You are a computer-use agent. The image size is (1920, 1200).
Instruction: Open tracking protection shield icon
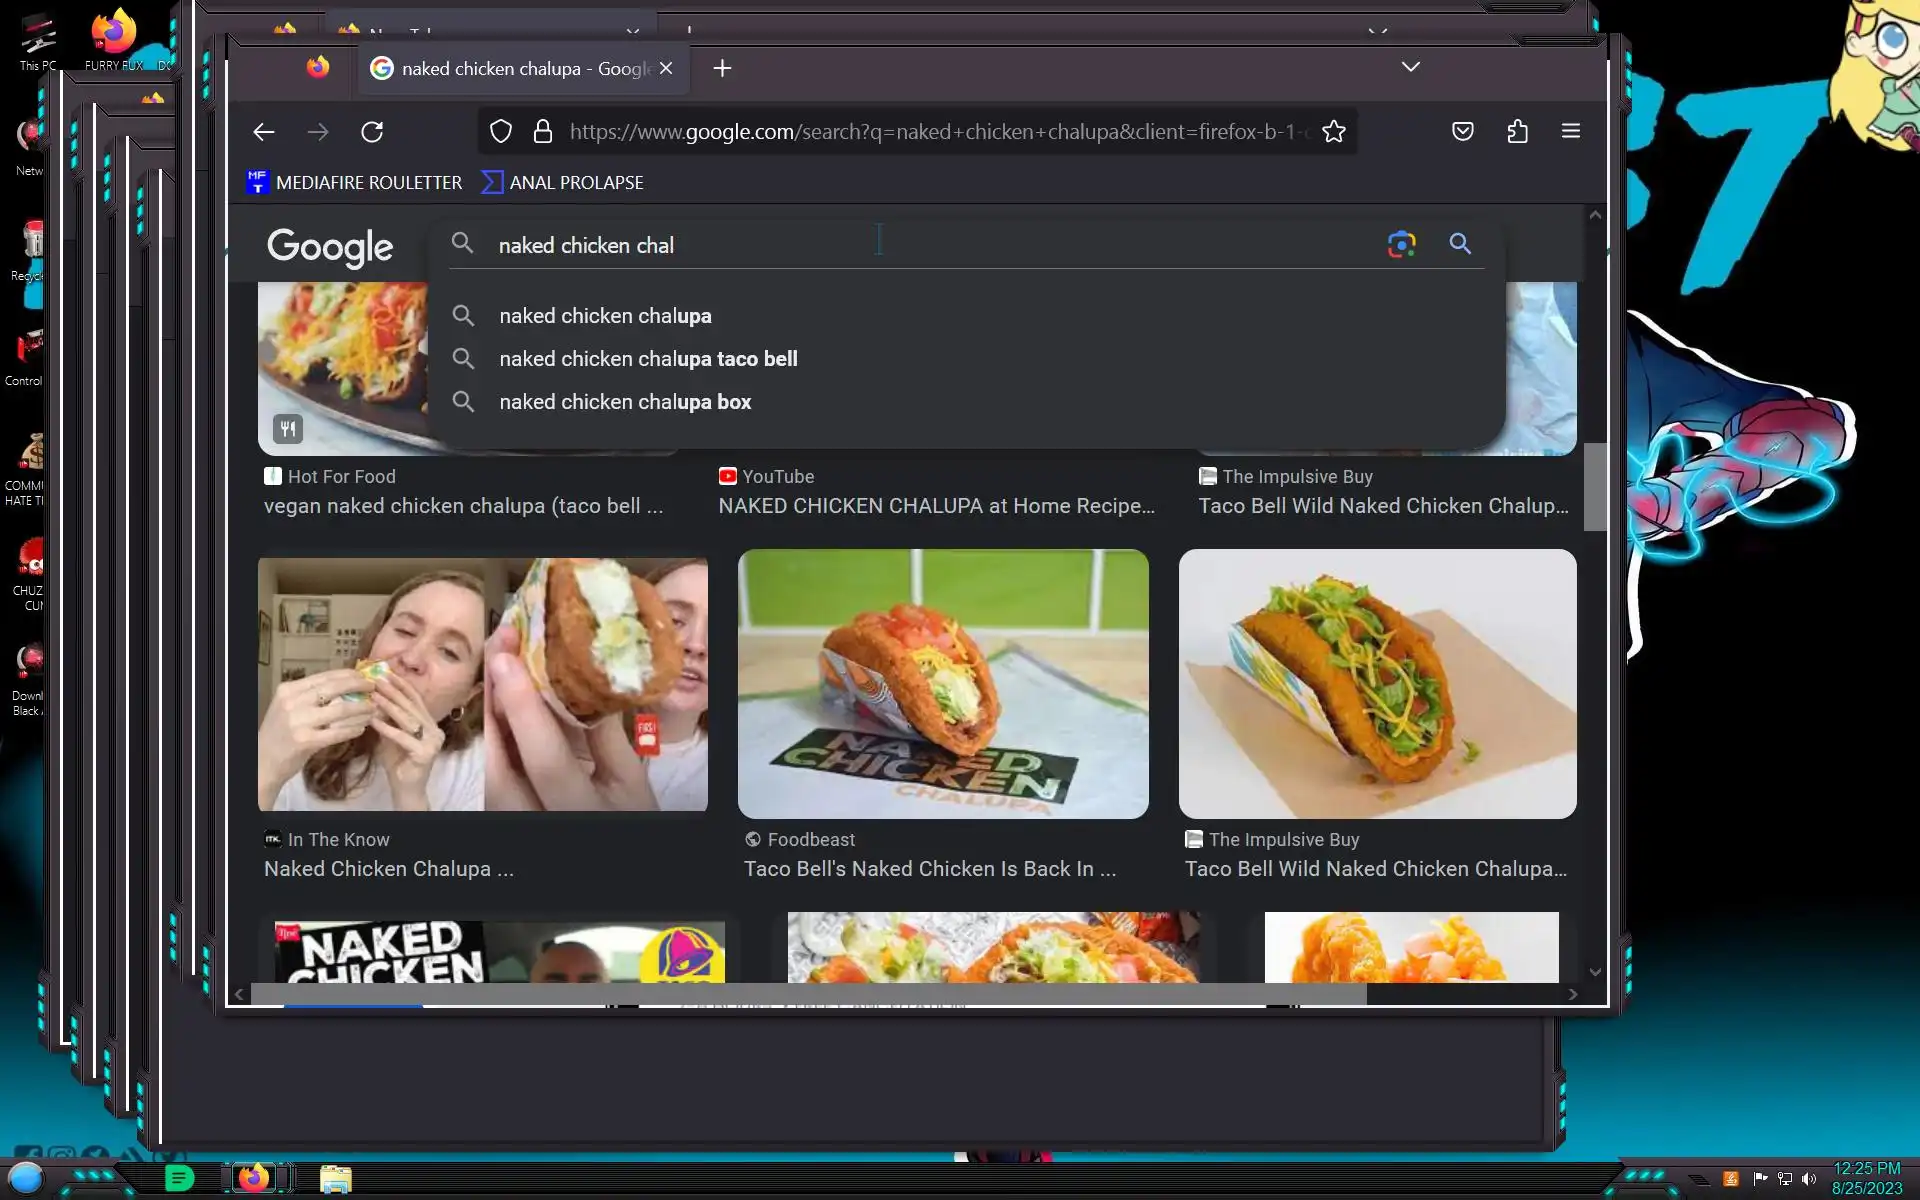(x=501, y=132)
